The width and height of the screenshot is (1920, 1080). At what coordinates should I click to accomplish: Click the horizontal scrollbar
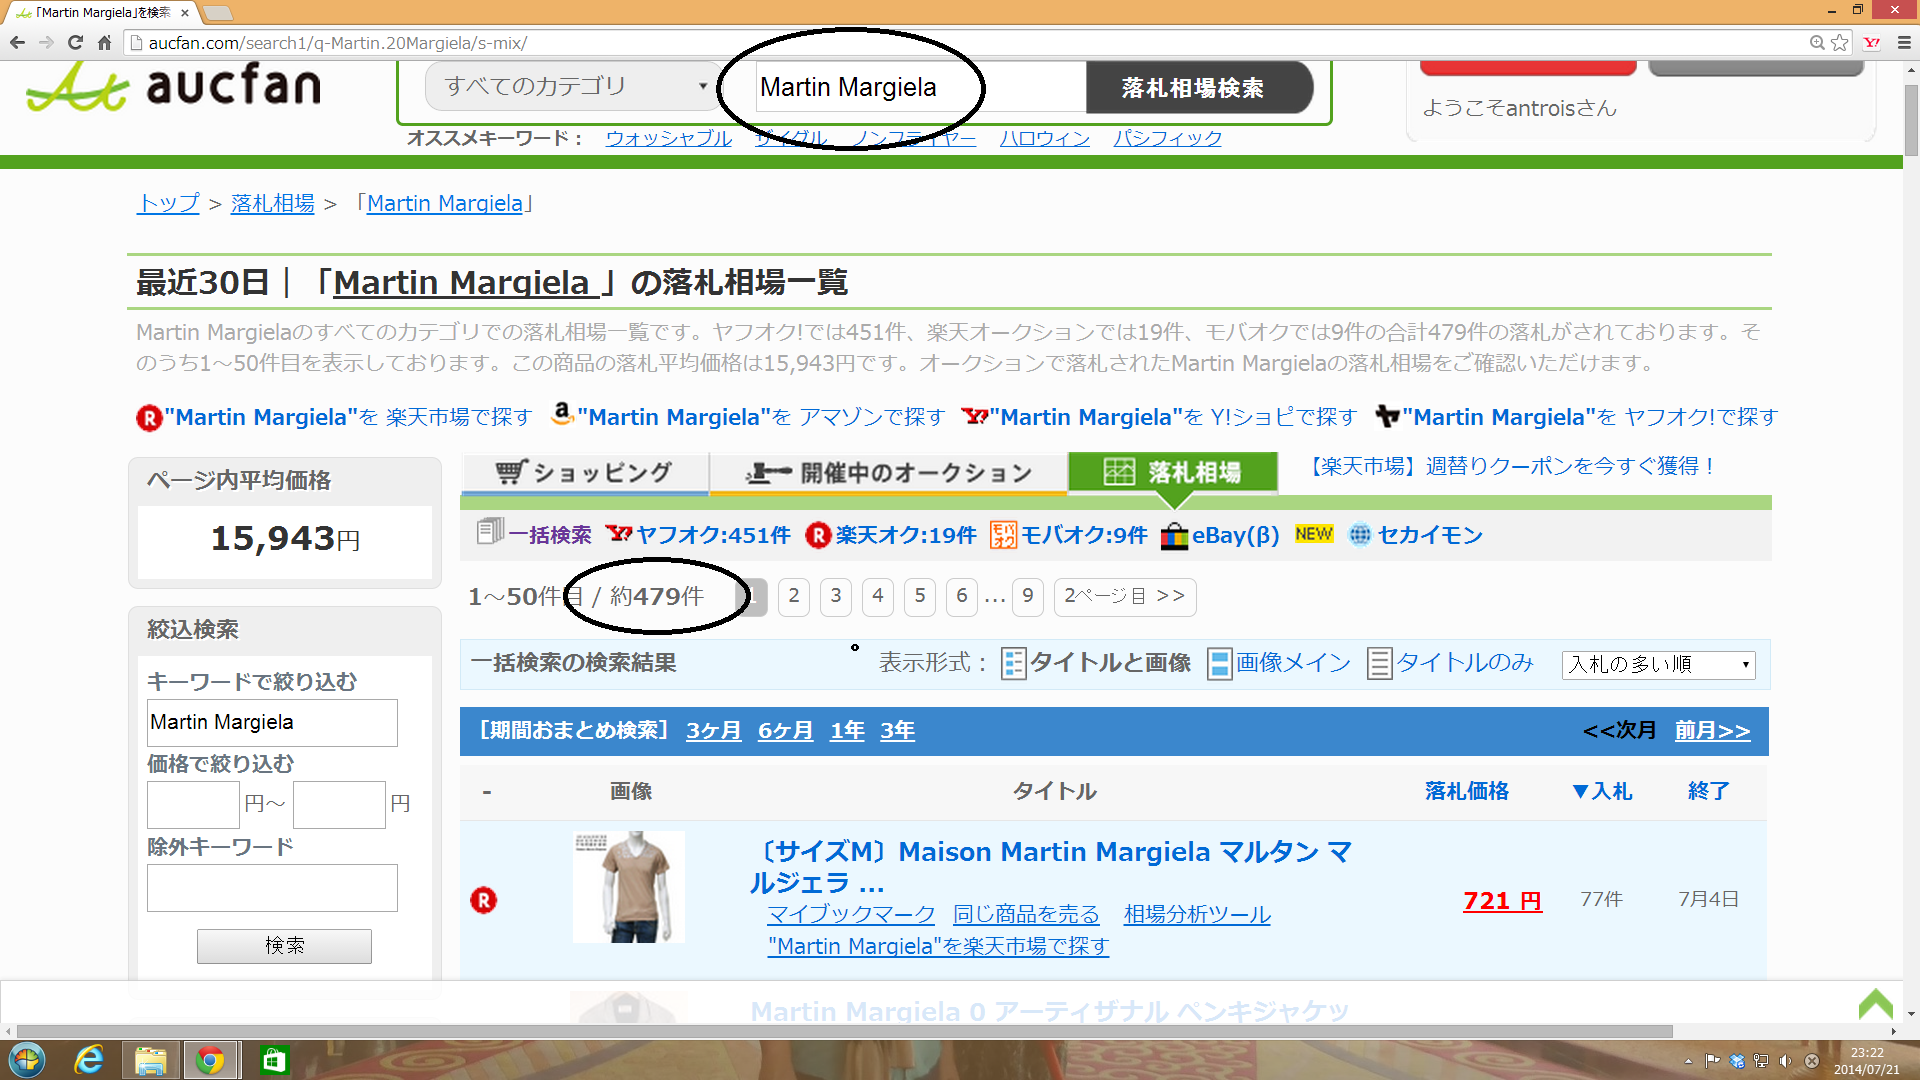click(844, 1031)
